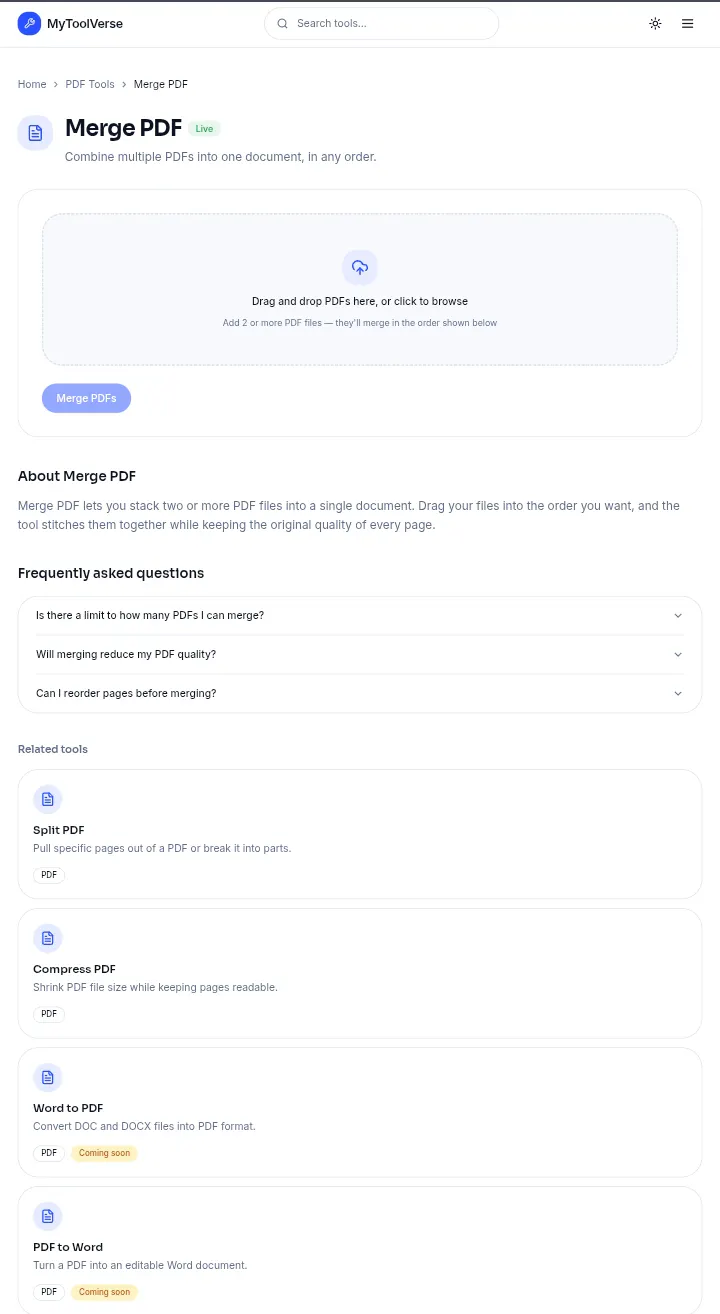The height and width of the screenshot is (1314, 720).
Task: Click the Merge PDF document icon beside the title
Action: [x=36, y=133]
